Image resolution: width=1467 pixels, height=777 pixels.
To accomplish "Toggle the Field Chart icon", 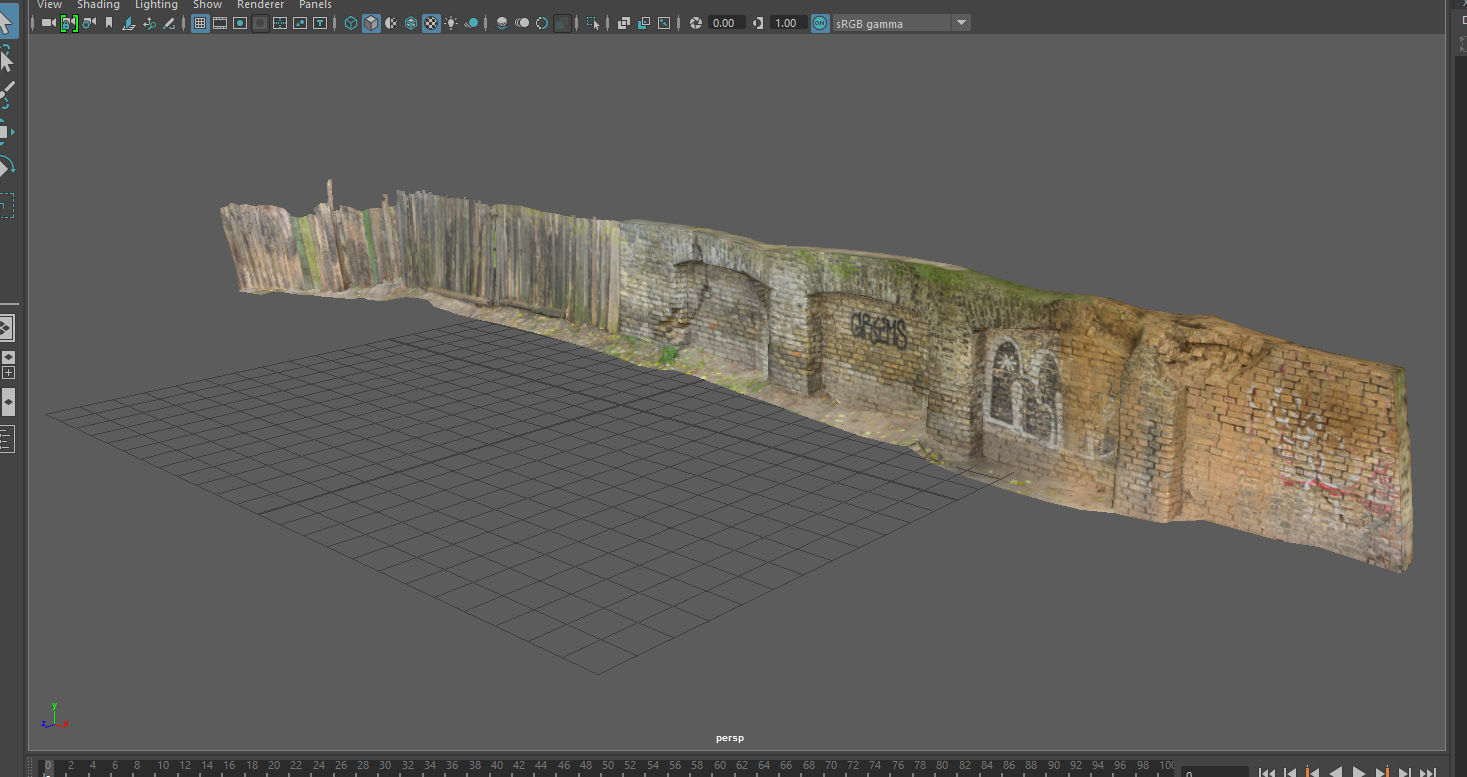I will pyautogui.click(x=280, y=23).
